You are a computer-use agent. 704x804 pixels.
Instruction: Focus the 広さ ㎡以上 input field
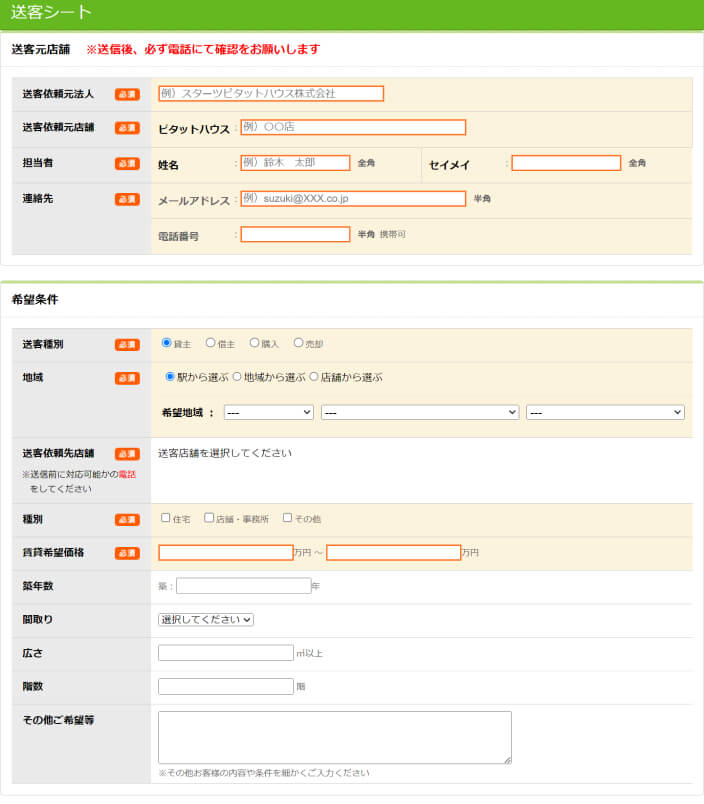point(226,653)
